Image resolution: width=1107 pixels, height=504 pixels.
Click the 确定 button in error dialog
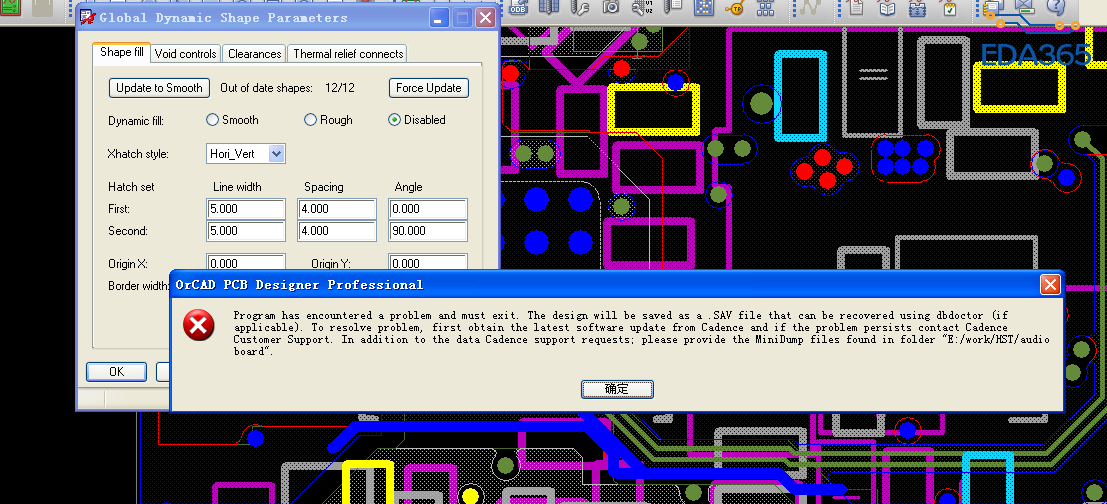(x=617, y=389)
